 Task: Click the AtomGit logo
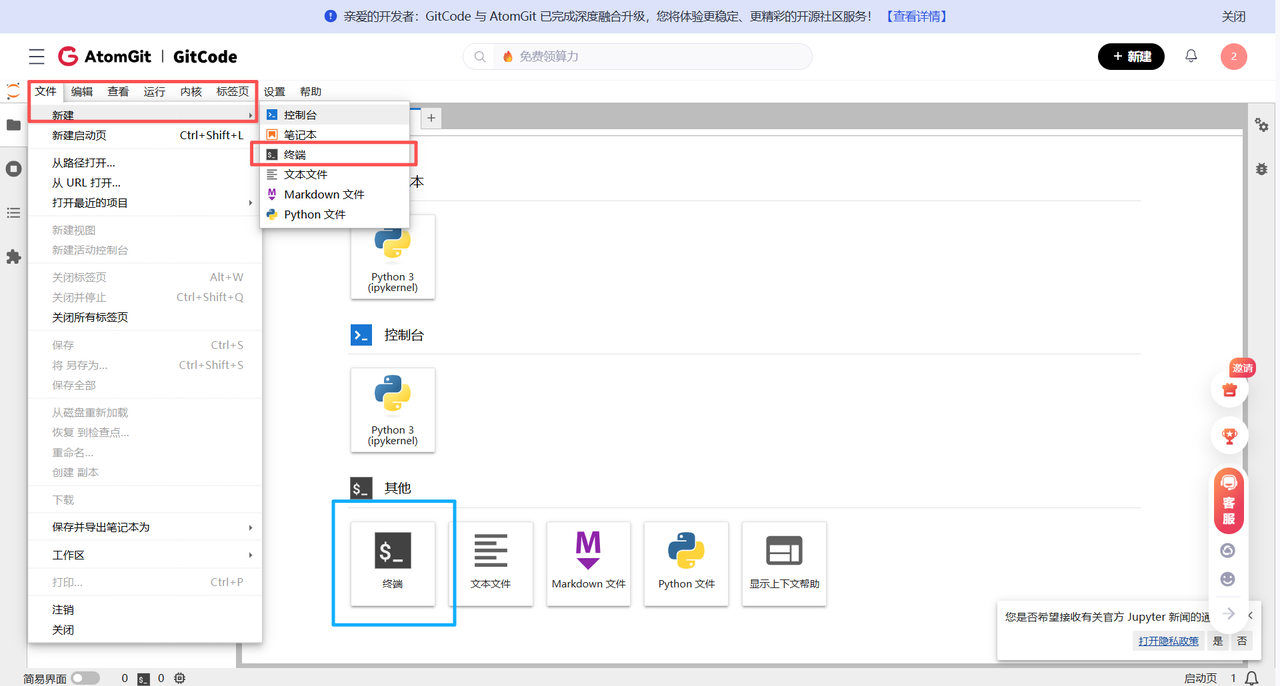105,57
